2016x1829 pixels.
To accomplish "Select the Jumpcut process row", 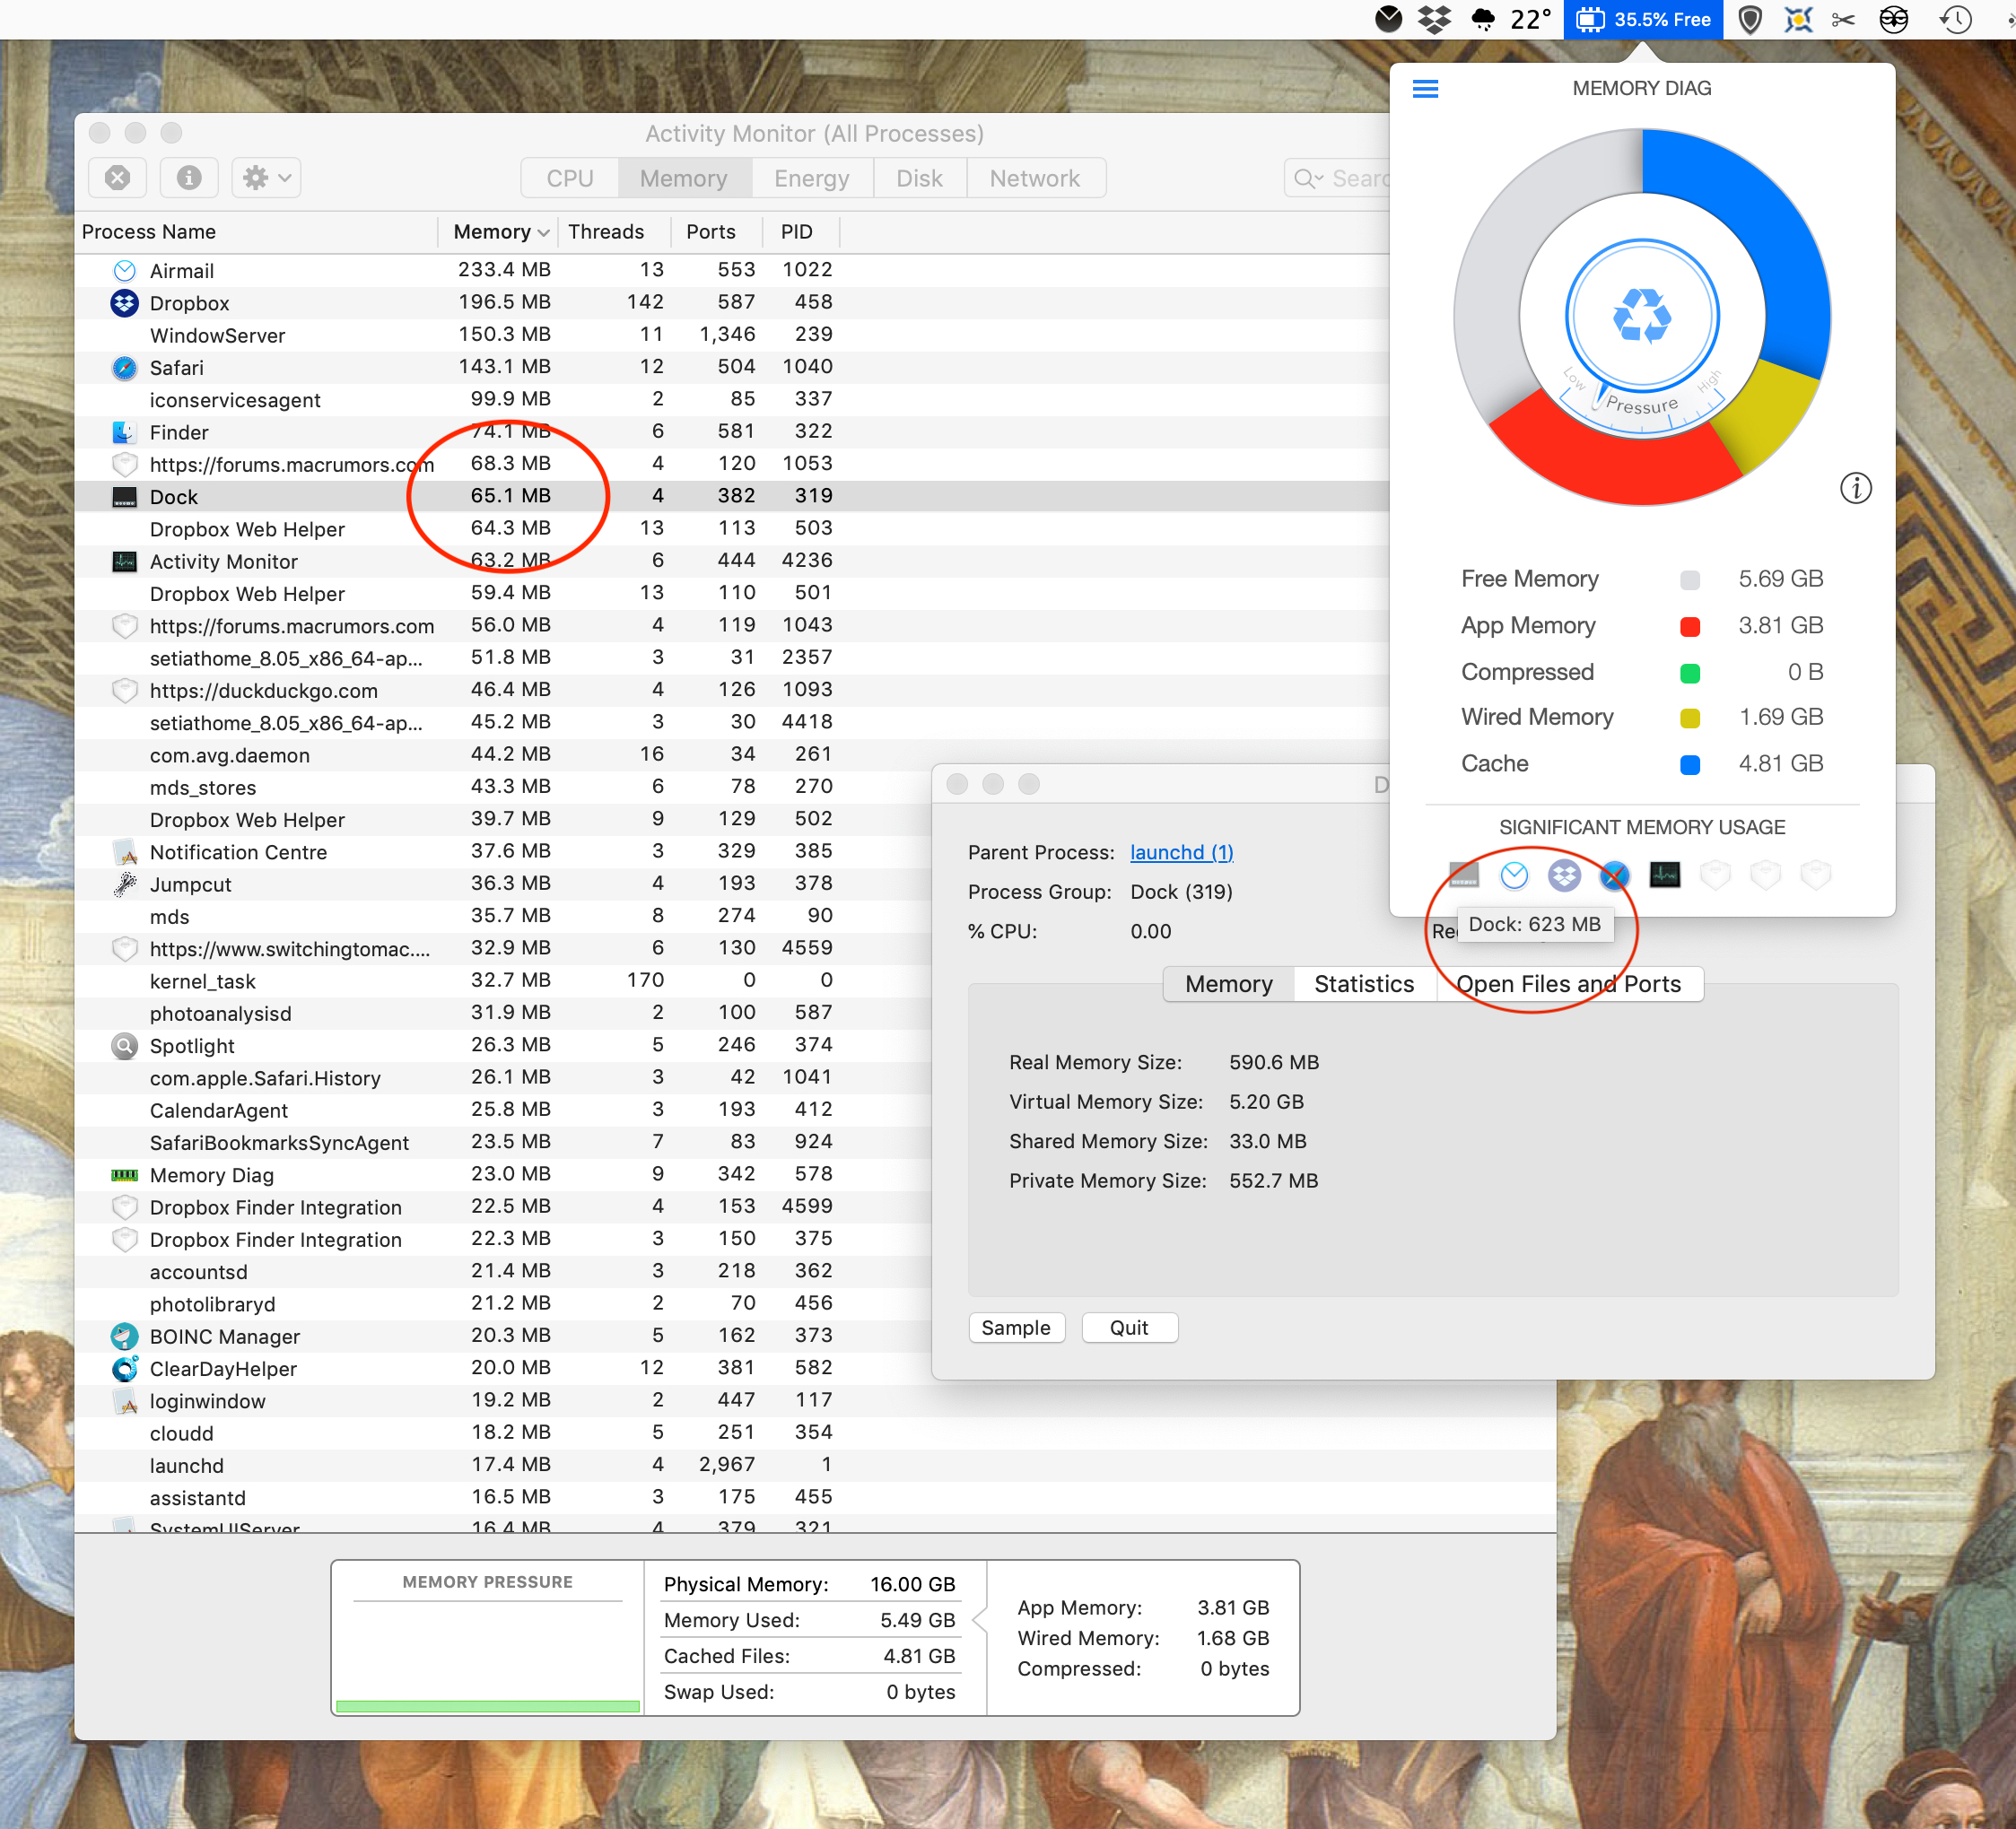I will click(x=504, y=884).
